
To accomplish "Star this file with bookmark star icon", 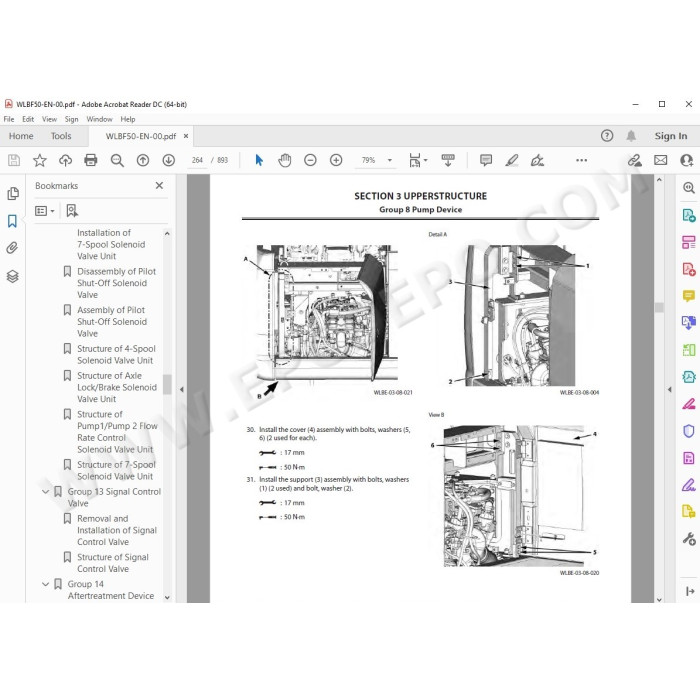I will pyautogui.click(x=40, y=160).
